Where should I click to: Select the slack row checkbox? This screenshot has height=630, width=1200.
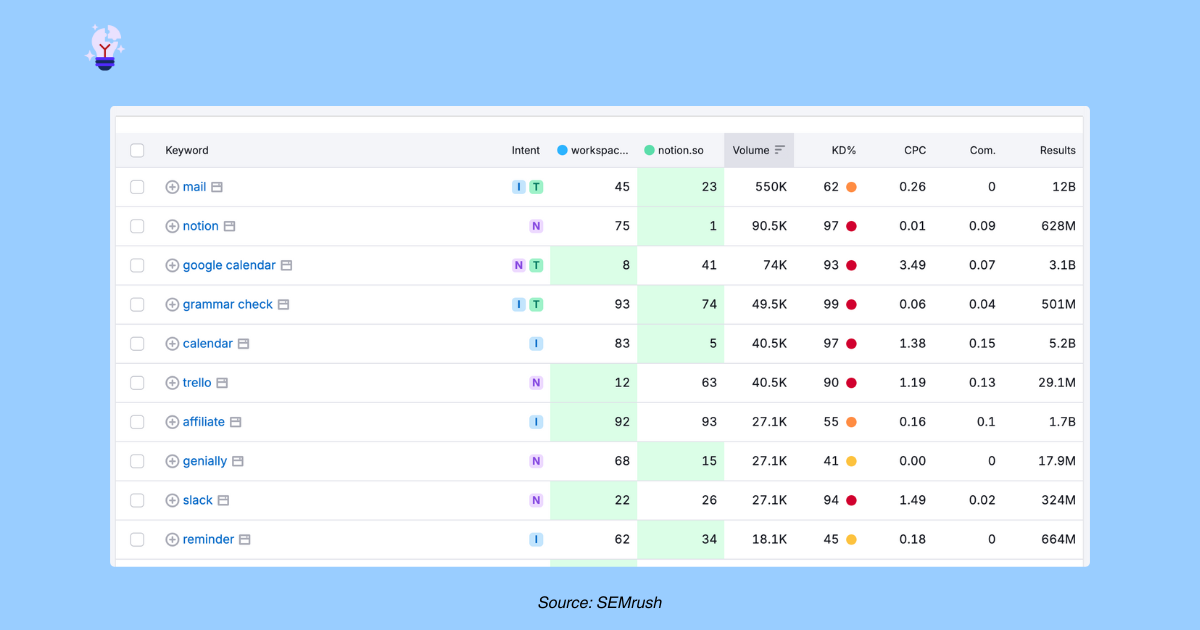click(137, 500)
